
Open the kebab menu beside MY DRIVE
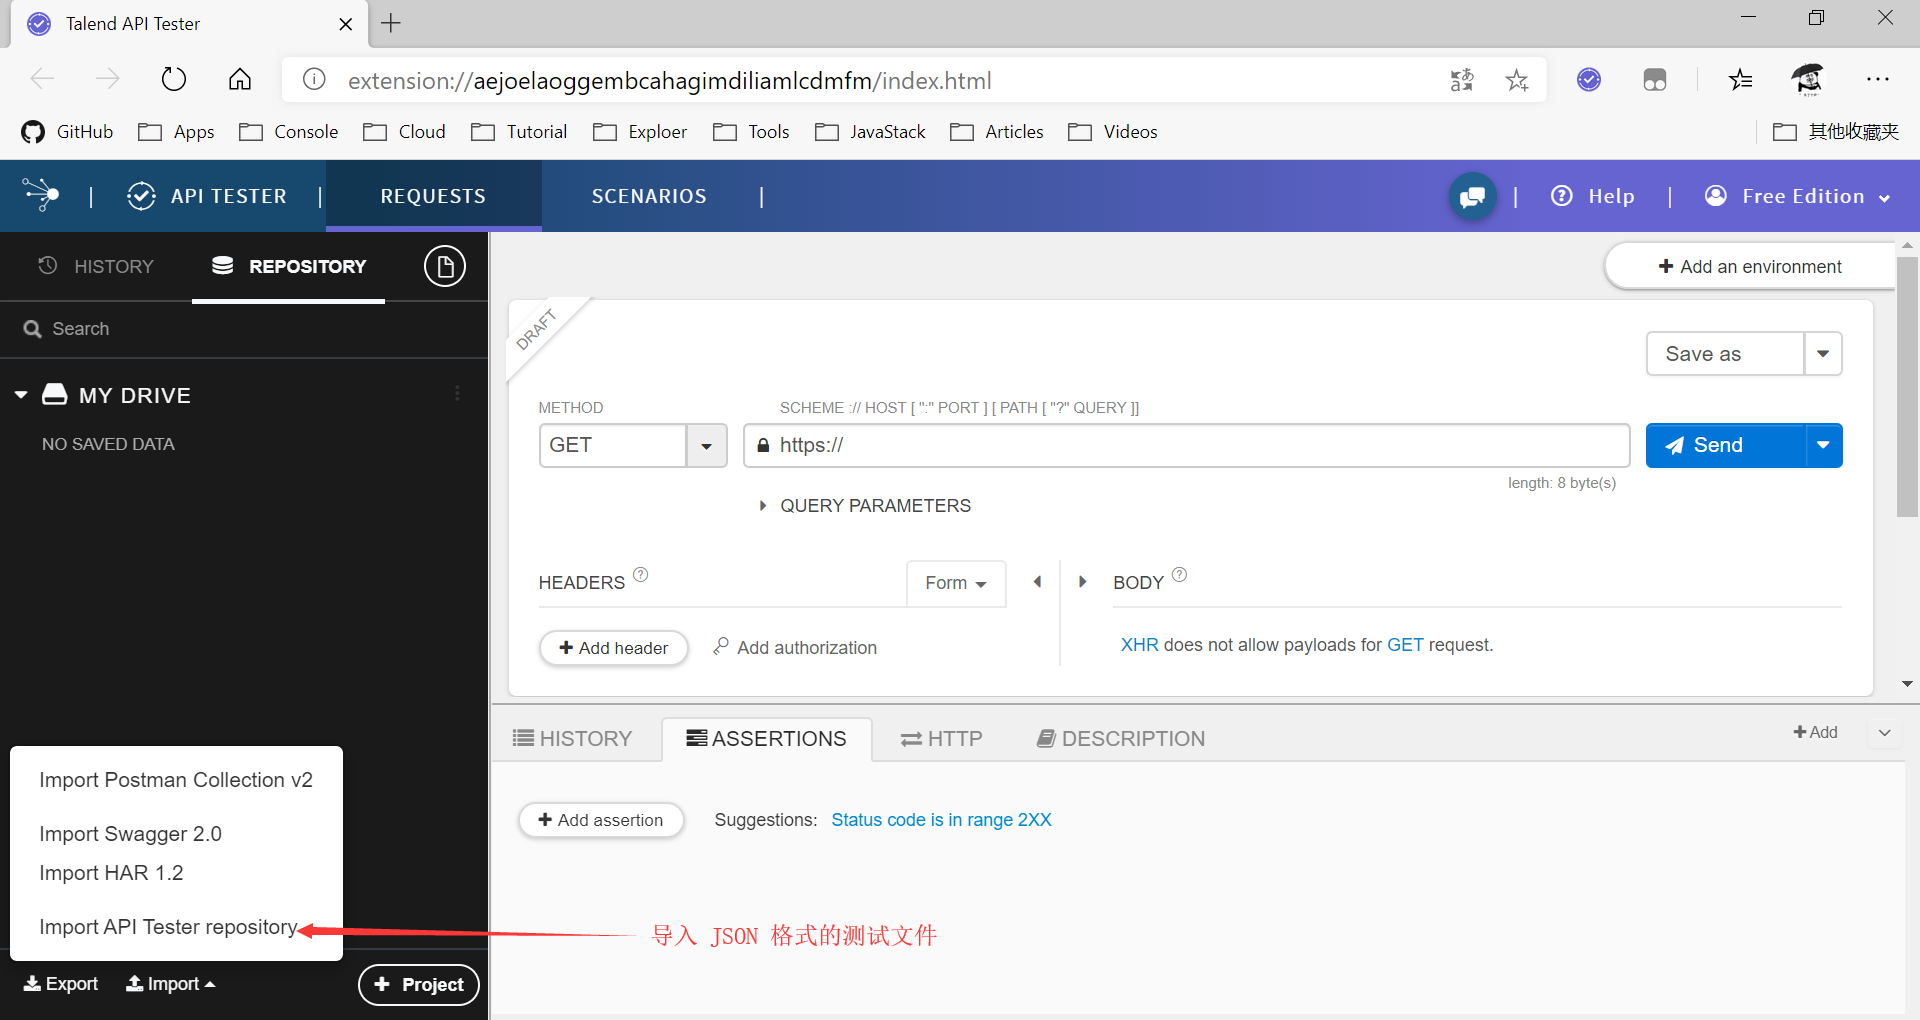[458, 394]
